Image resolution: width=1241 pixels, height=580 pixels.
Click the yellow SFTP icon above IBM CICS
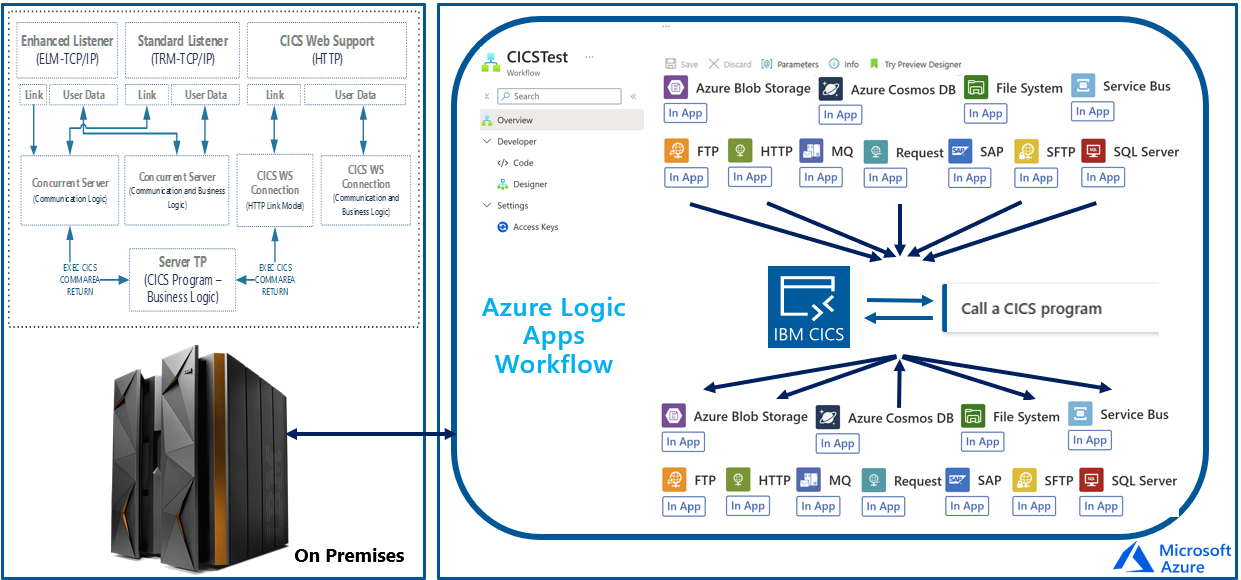[x=1026, y=151]
